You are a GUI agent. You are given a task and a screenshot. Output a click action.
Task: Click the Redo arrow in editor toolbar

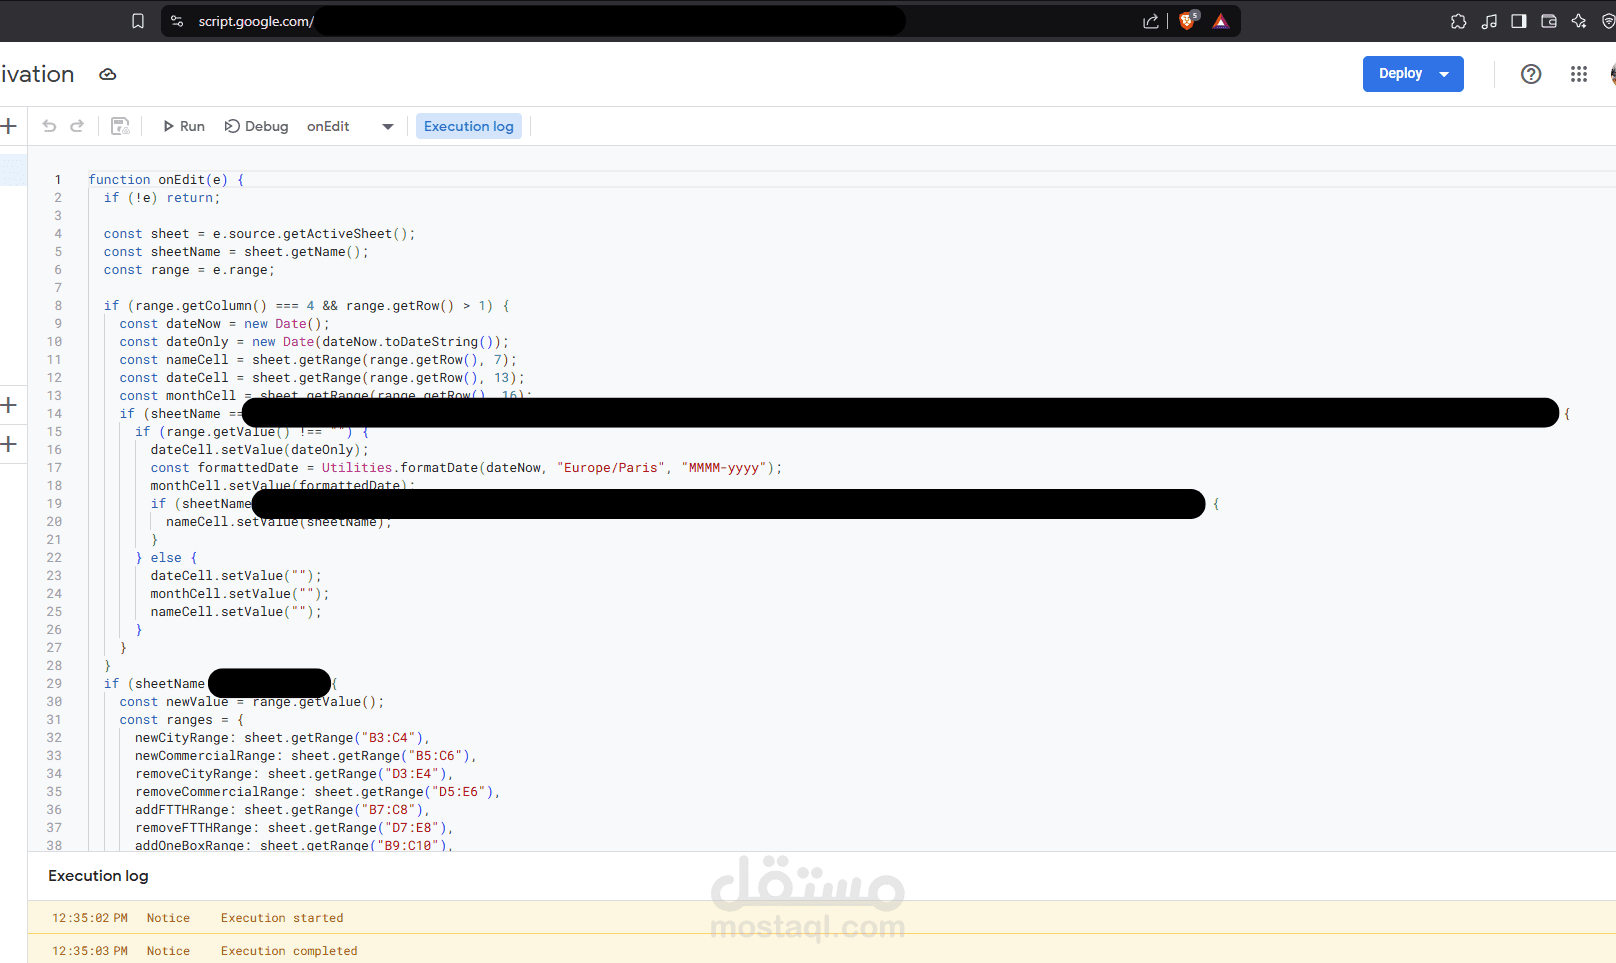click(x=77, y=126)
